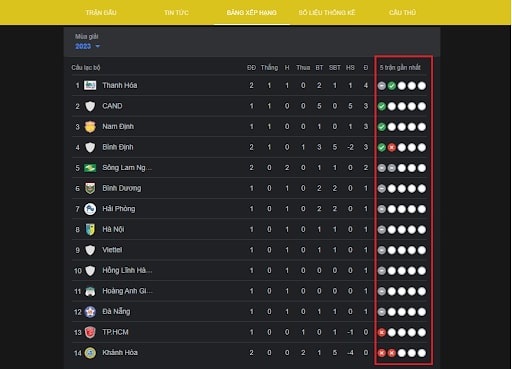The height and width of the screenshot is (369, 512).
Task: Click the Nam Định club crest
Action: [90, 127]
